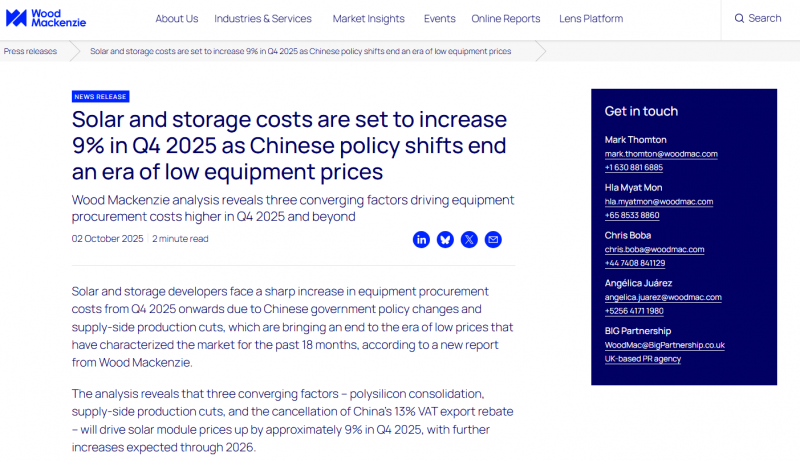Screen dimensions: 800x461
Task: Open the Lens Platform menu
Action: pyautogui.click(x=589, y=18)
